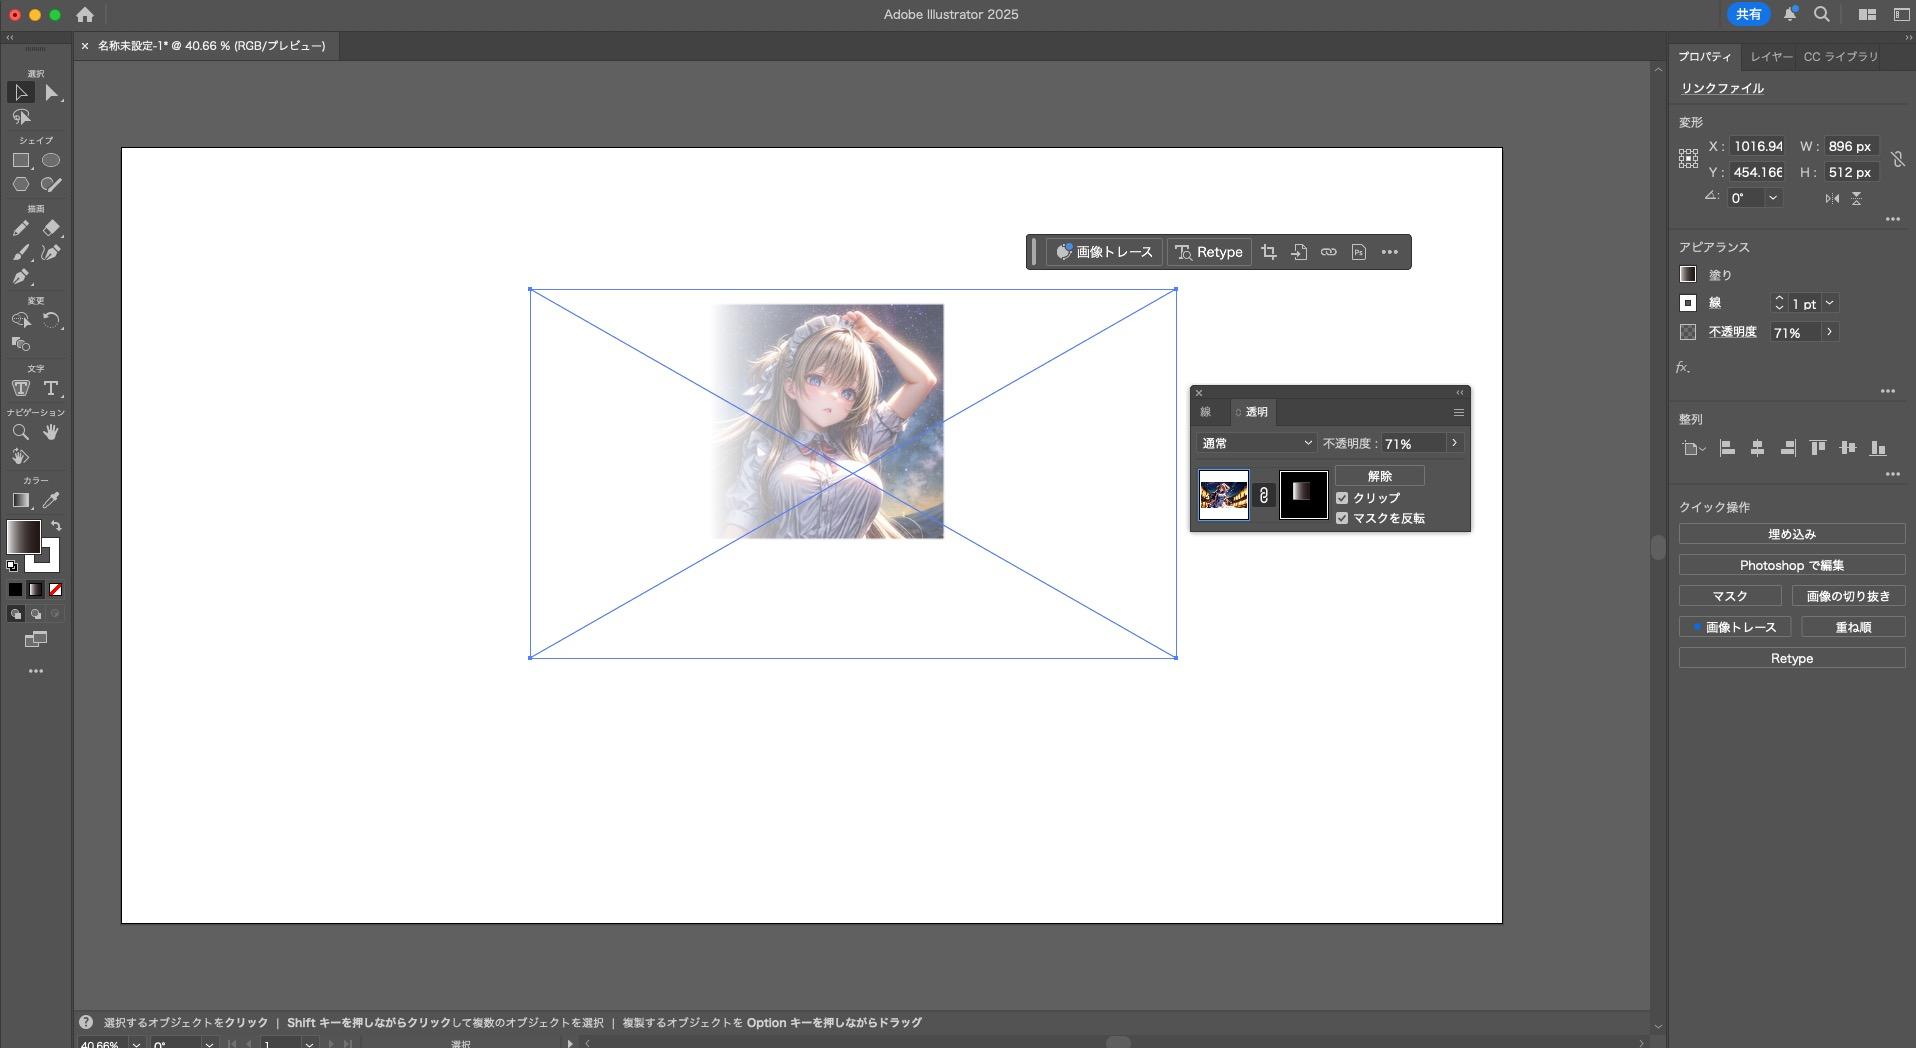Open Align To dropdown in 整列
This screenshot has height=1048, width=1916.
click(1692, 448)
